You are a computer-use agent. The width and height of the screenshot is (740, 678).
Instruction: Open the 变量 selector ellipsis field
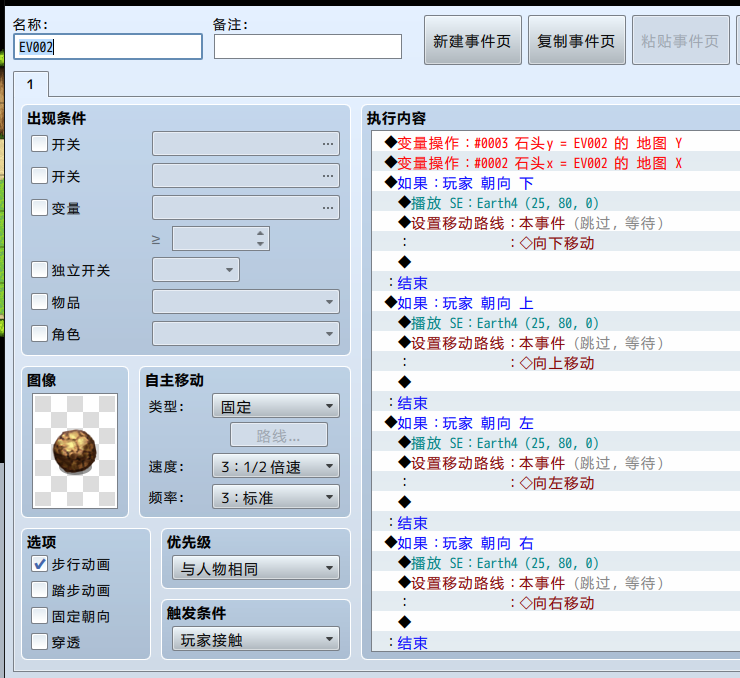coord(245,208)
